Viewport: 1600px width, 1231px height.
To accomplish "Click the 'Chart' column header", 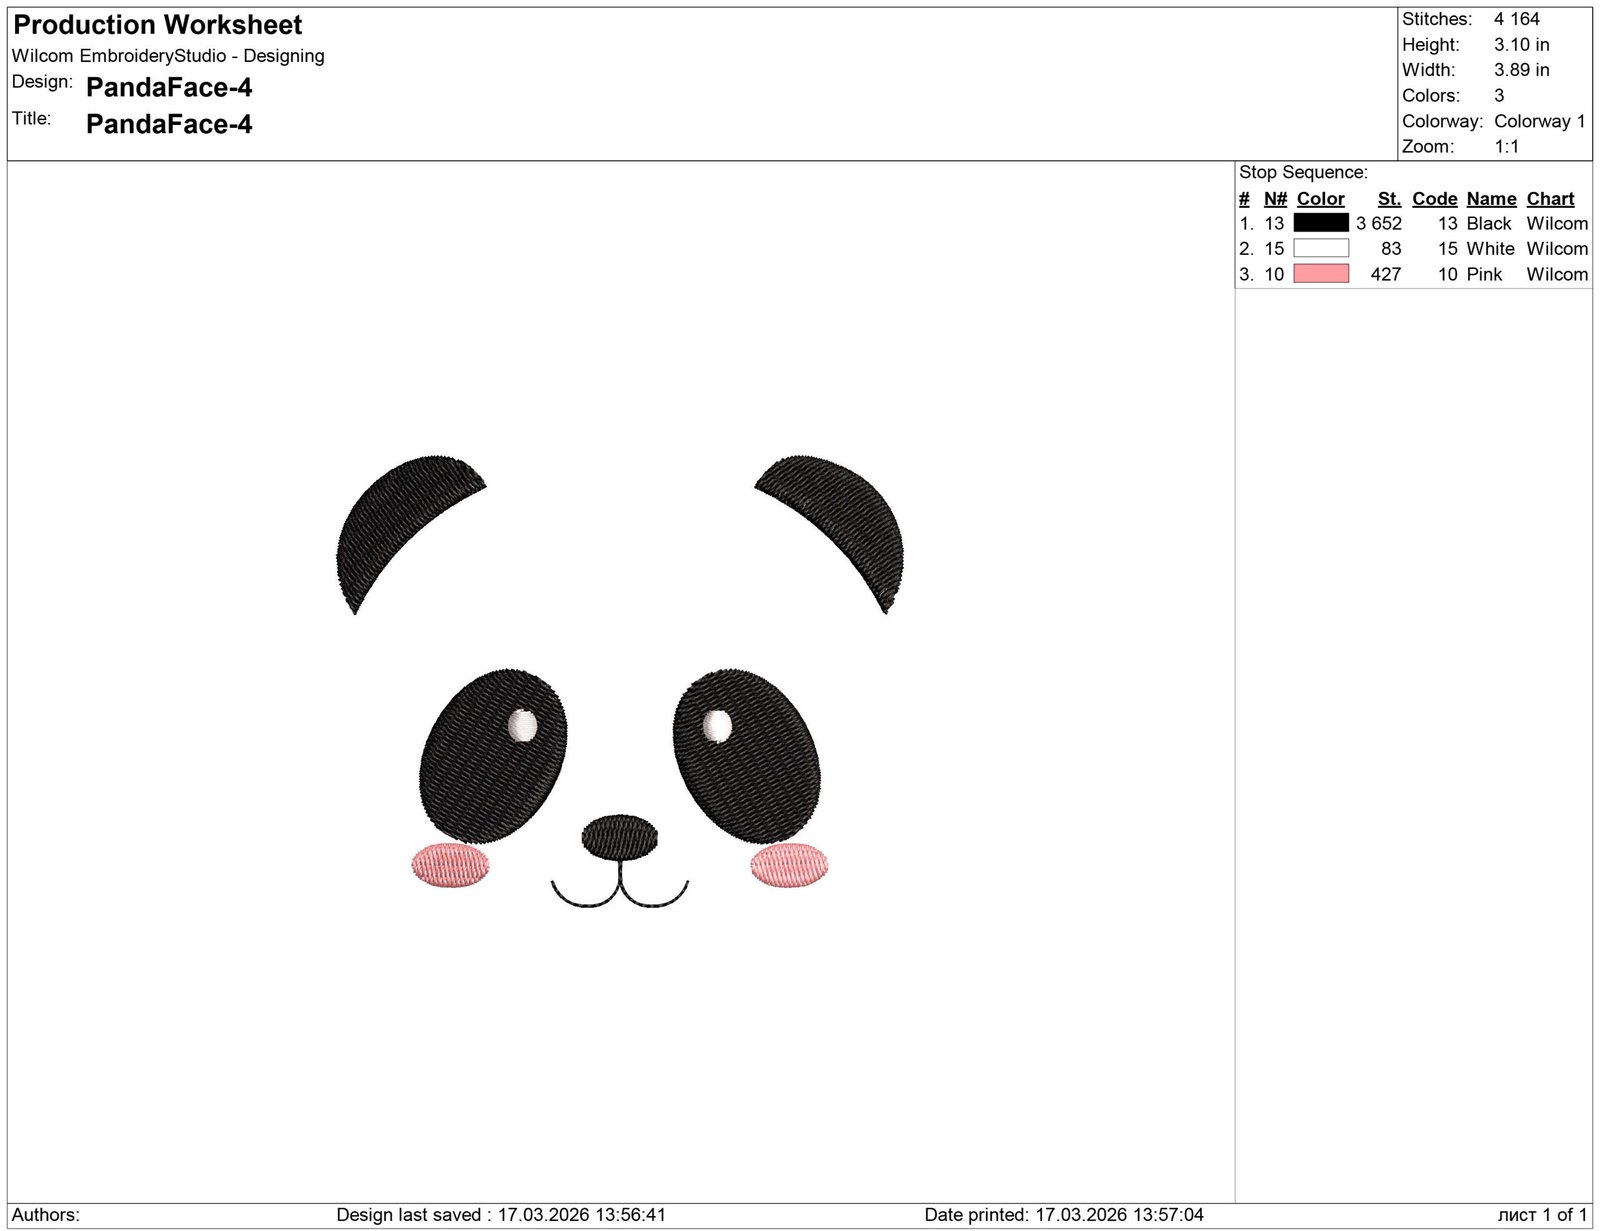I will [1550, 199].
